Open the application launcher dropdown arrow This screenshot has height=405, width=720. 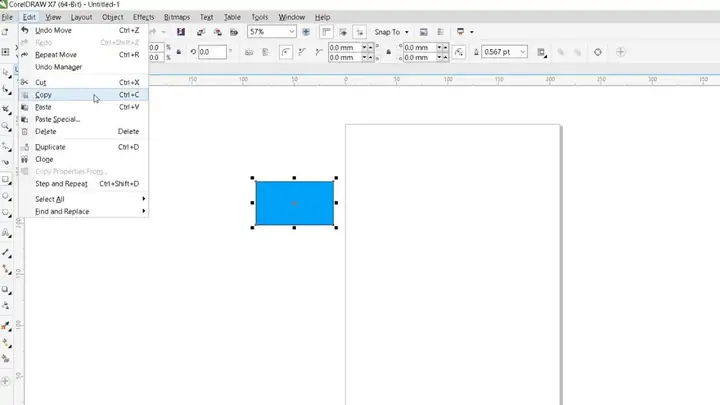(472, 32)
